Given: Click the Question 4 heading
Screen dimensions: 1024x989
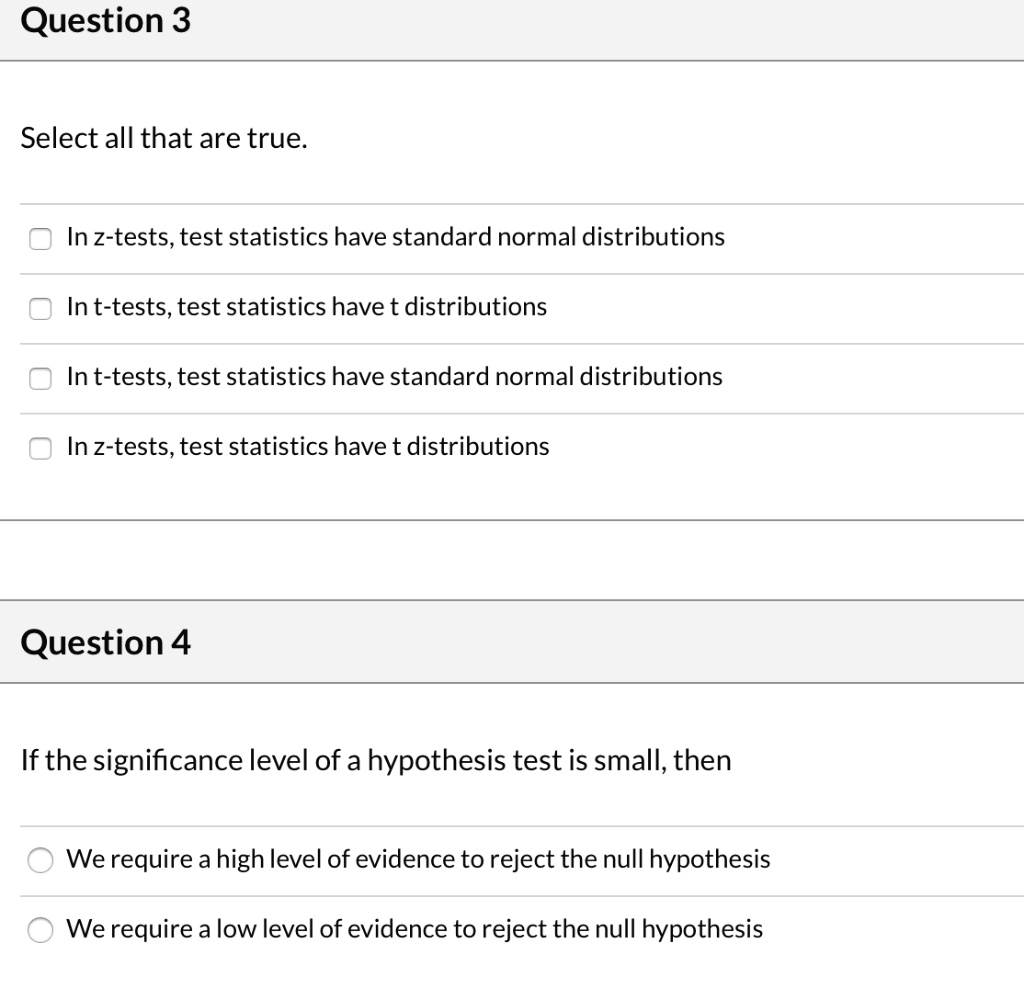Looking at the screenshot, I should point(105,643).
